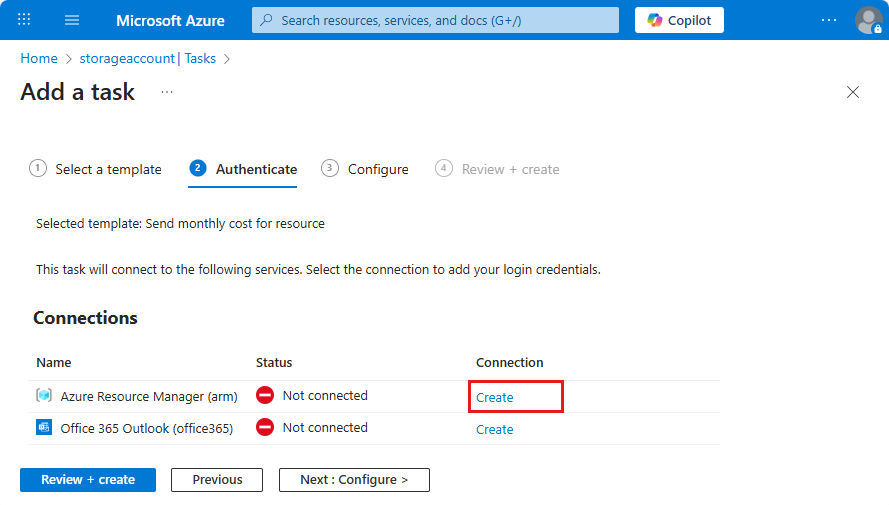Focus the search resources input field
Viewport: 889px width, 505px height.
435,20
